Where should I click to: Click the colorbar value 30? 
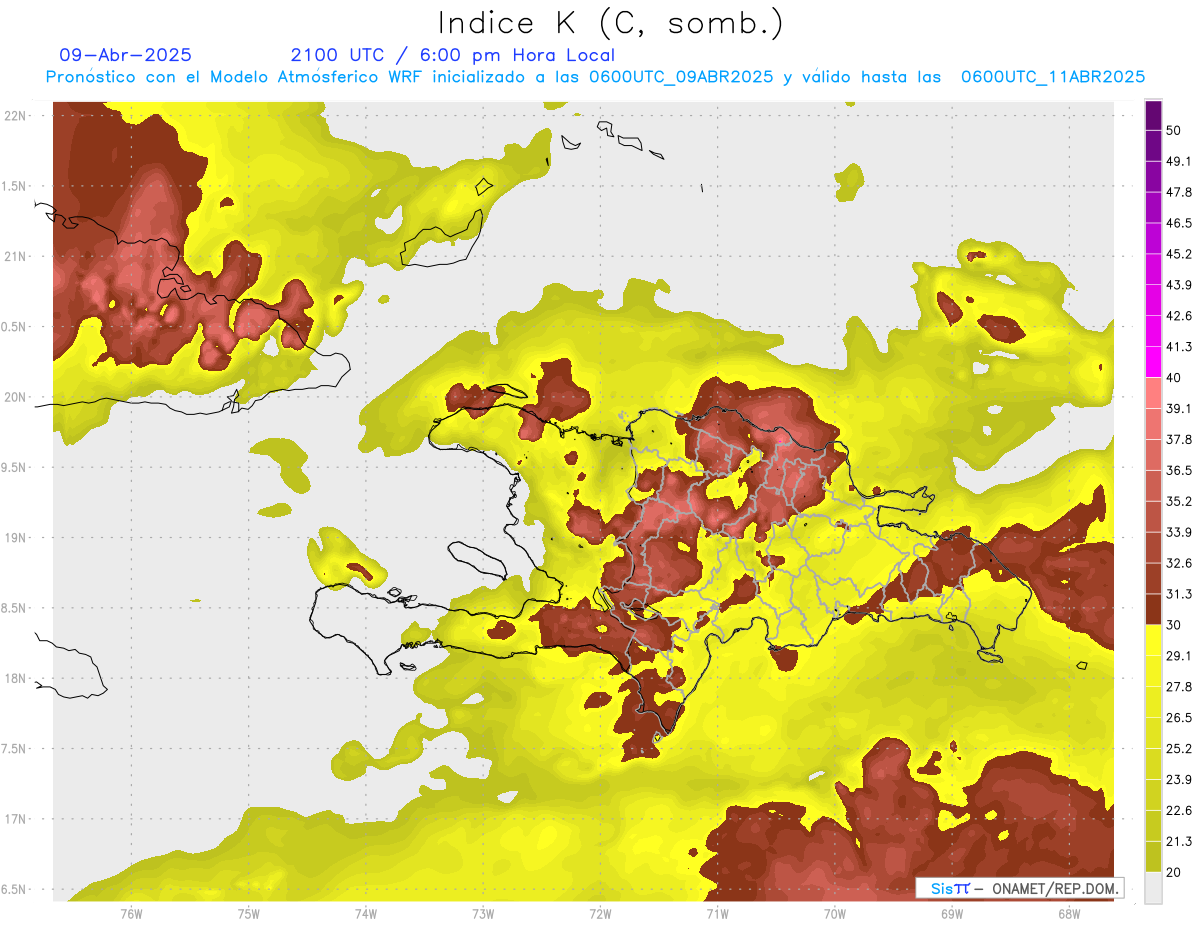click(1175, 624)
